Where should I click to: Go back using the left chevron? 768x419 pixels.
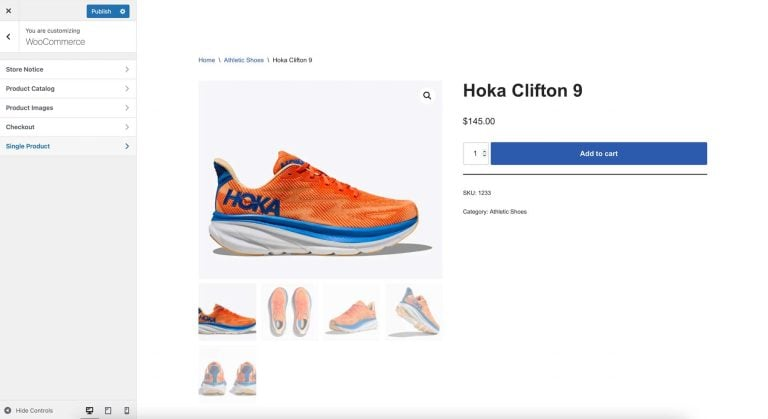[x=8, y=37]
